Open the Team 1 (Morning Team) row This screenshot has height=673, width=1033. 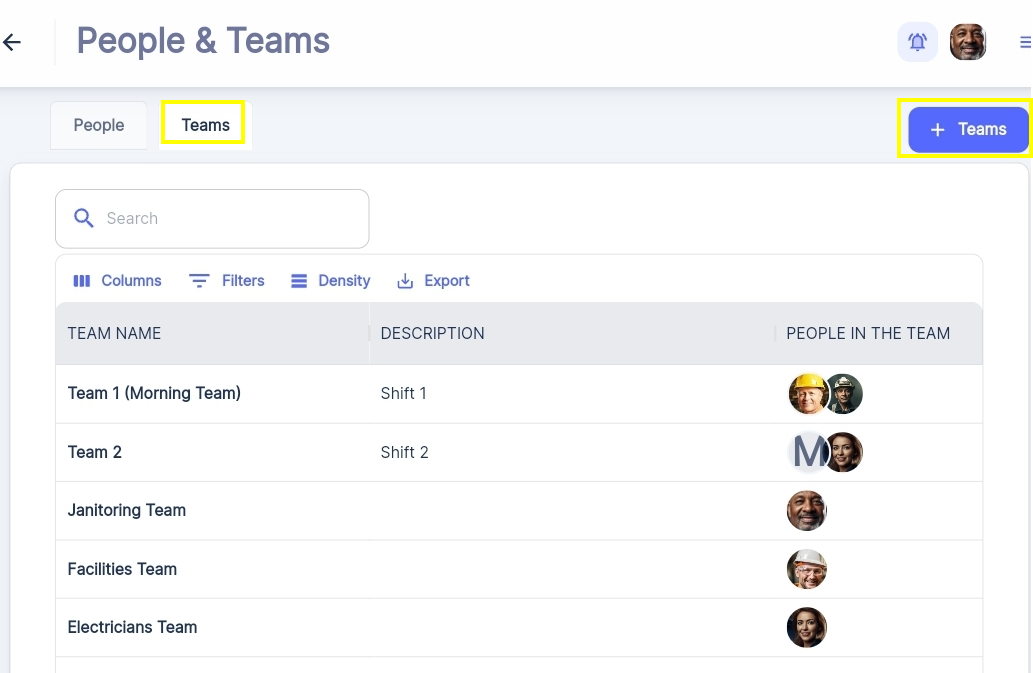[x=154, y=393]
